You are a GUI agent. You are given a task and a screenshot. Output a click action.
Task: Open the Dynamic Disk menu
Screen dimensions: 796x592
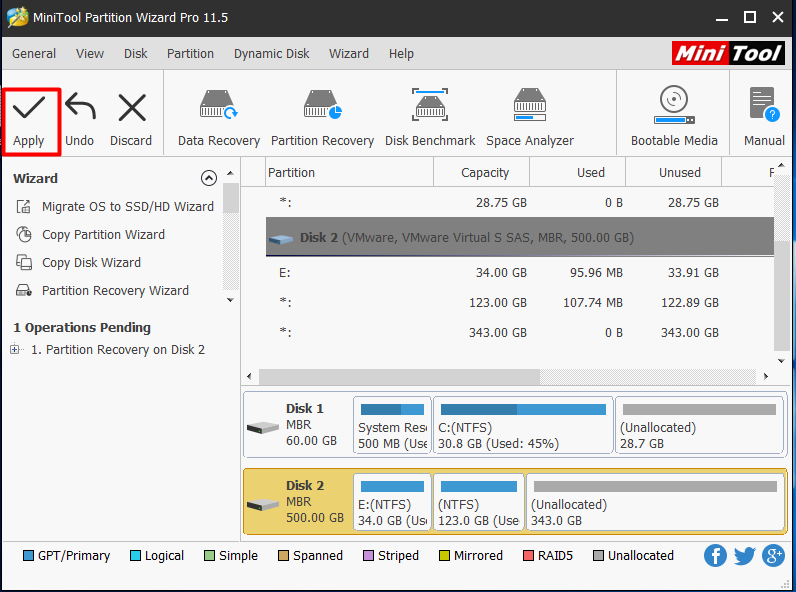(x=271, y=54)
